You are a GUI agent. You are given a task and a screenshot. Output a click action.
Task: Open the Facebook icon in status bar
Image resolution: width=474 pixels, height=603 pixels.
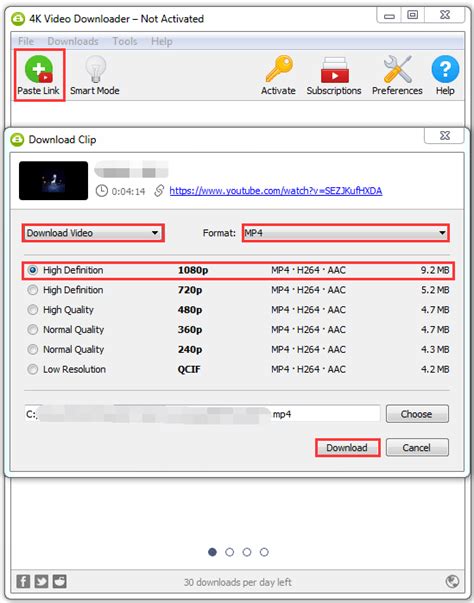click(x=23, y=581)
